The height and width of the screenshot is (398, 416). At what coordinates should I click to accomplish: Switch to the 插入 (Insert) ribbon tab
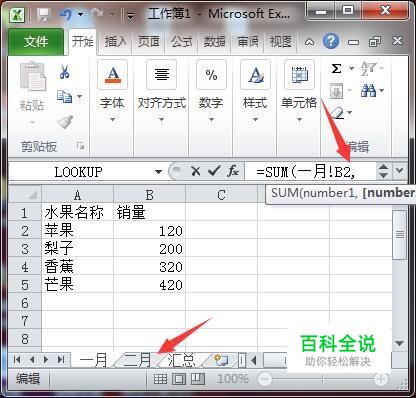click(x=115, y=42)
